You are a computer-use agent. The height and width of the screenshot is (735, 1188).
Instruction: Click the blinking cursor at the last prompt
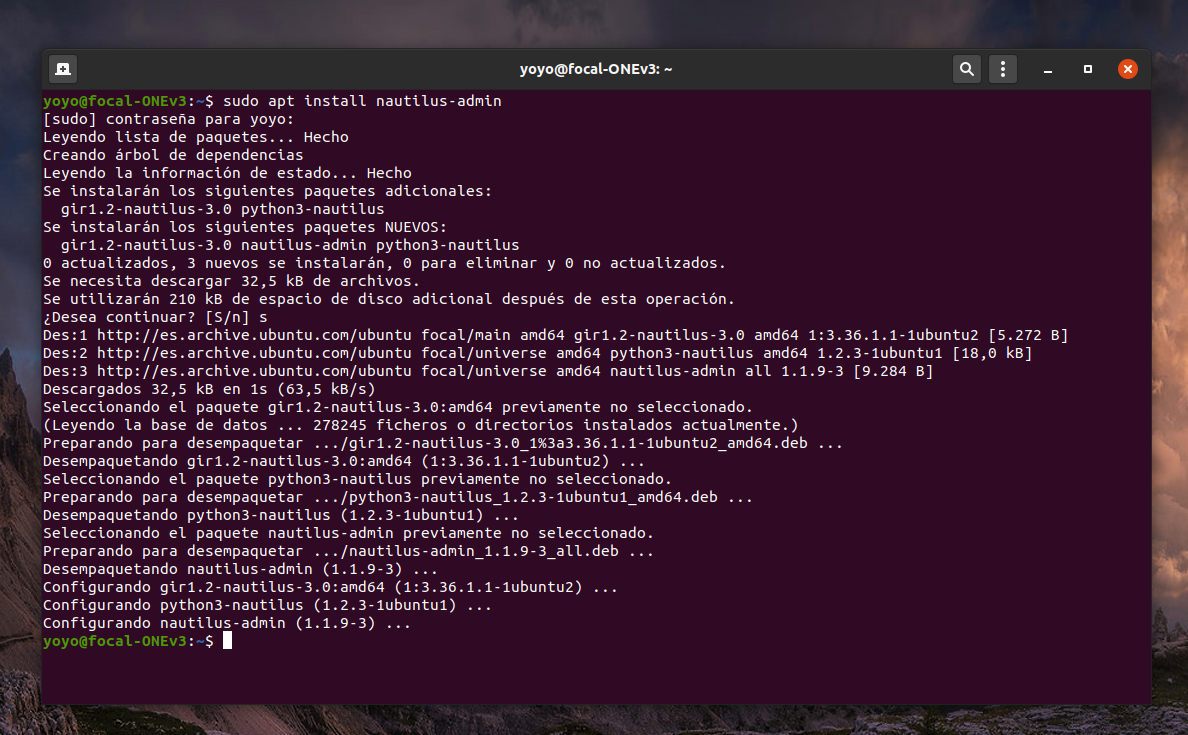[x=228, y=641]
